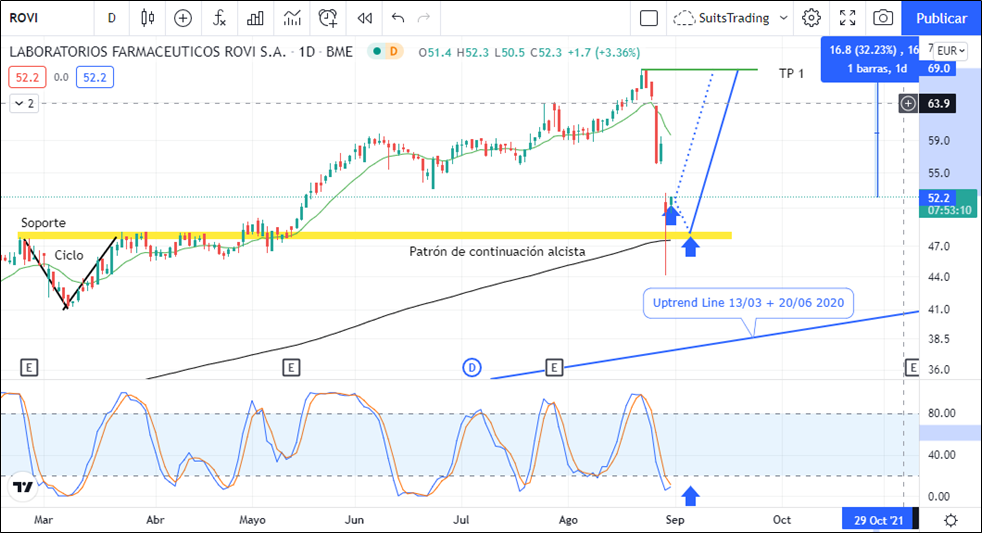Start bar replay with the rewind icon
Image resolution: width=982 pixels, height=533 pixels.
[x=365, y=18]
